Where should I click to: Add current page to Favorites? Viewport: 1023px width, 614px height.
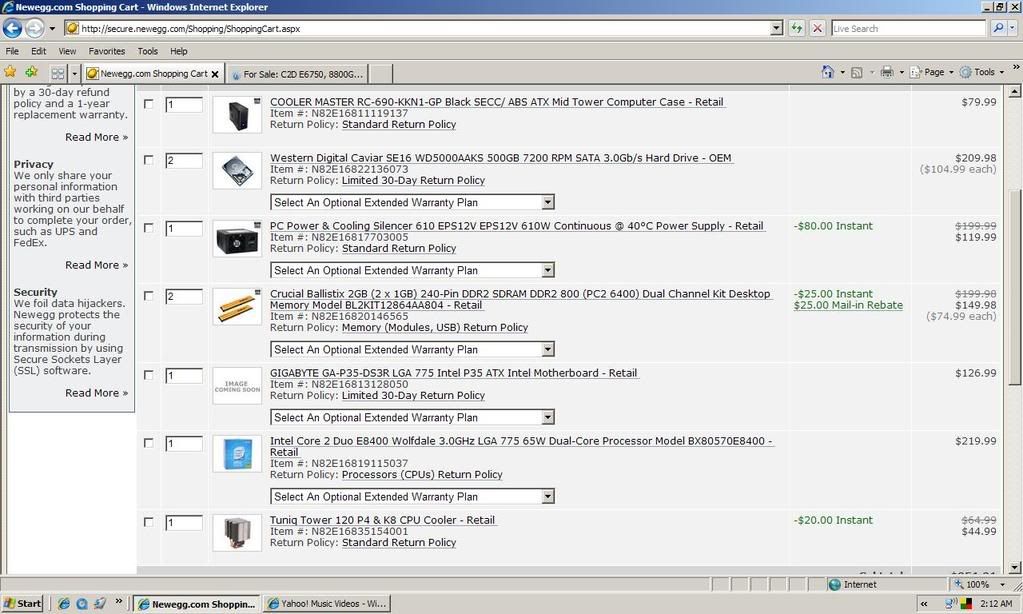30,72
